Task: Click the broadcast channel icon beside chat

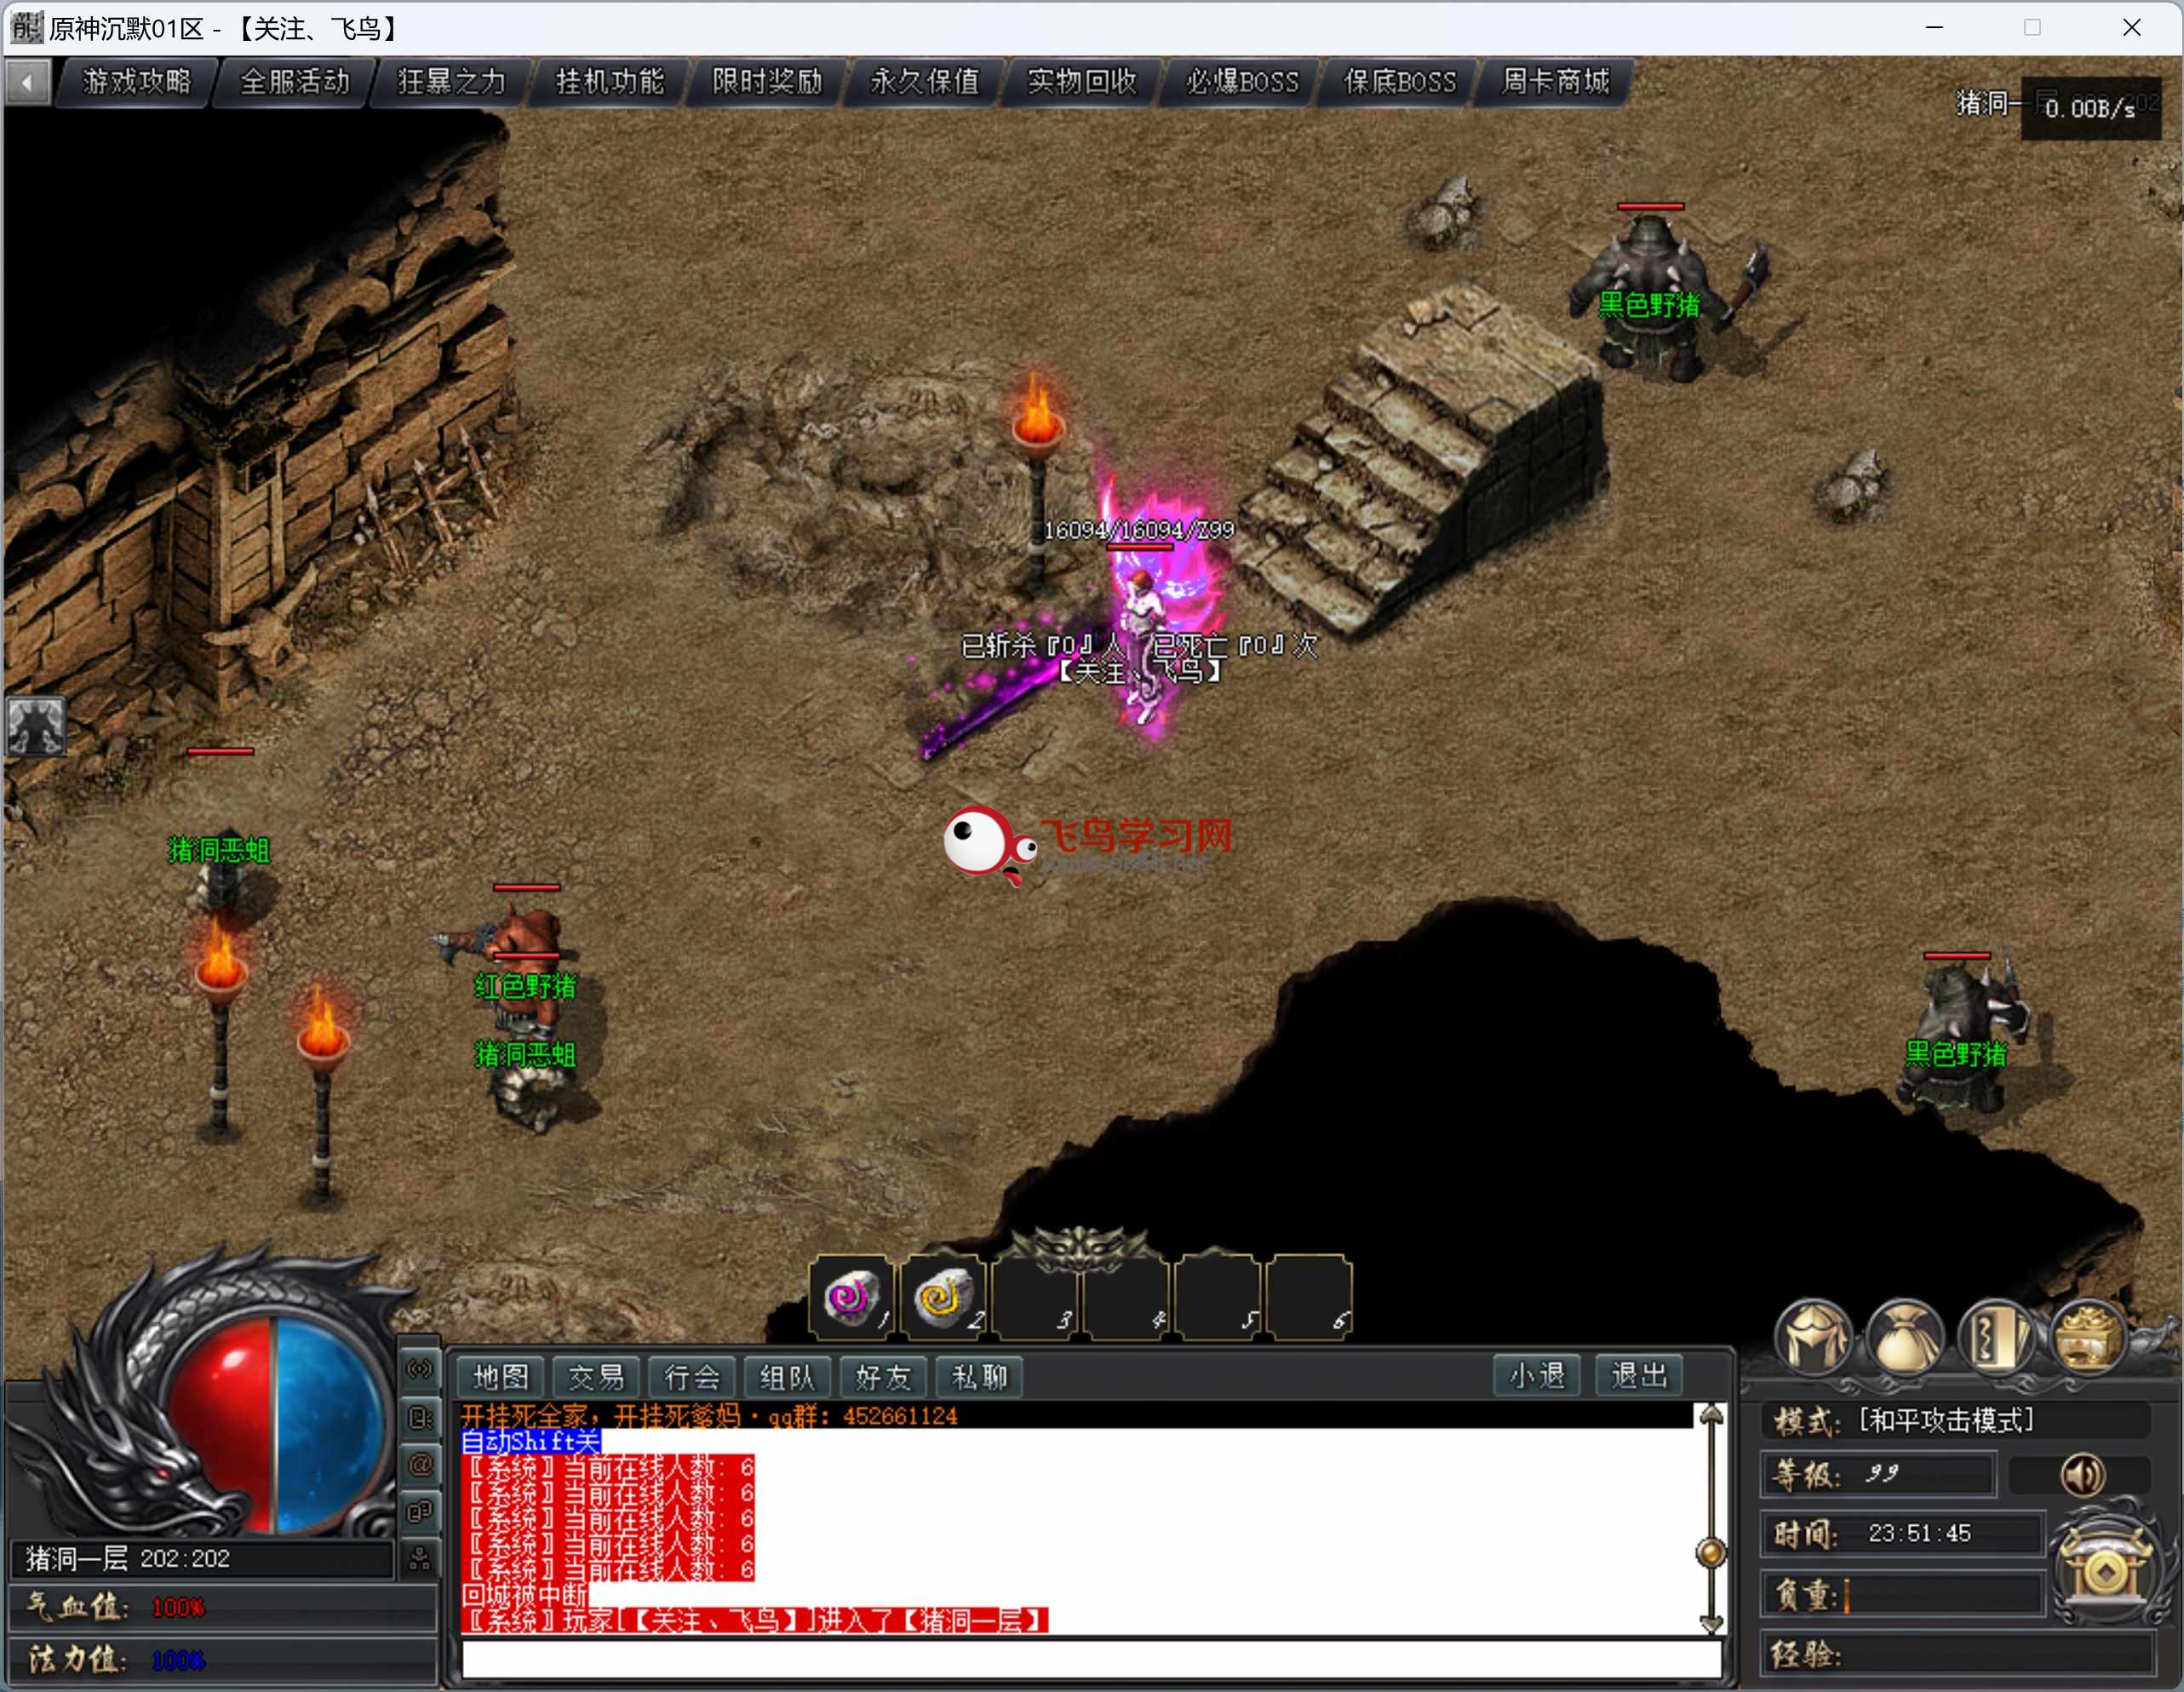Action: point(420,1369)
